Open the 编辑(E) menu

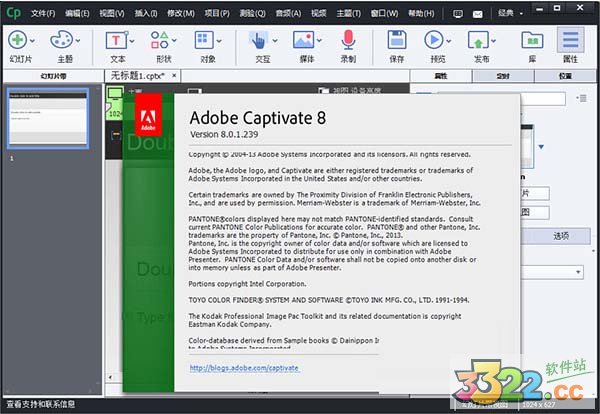[x=77, y=13]
